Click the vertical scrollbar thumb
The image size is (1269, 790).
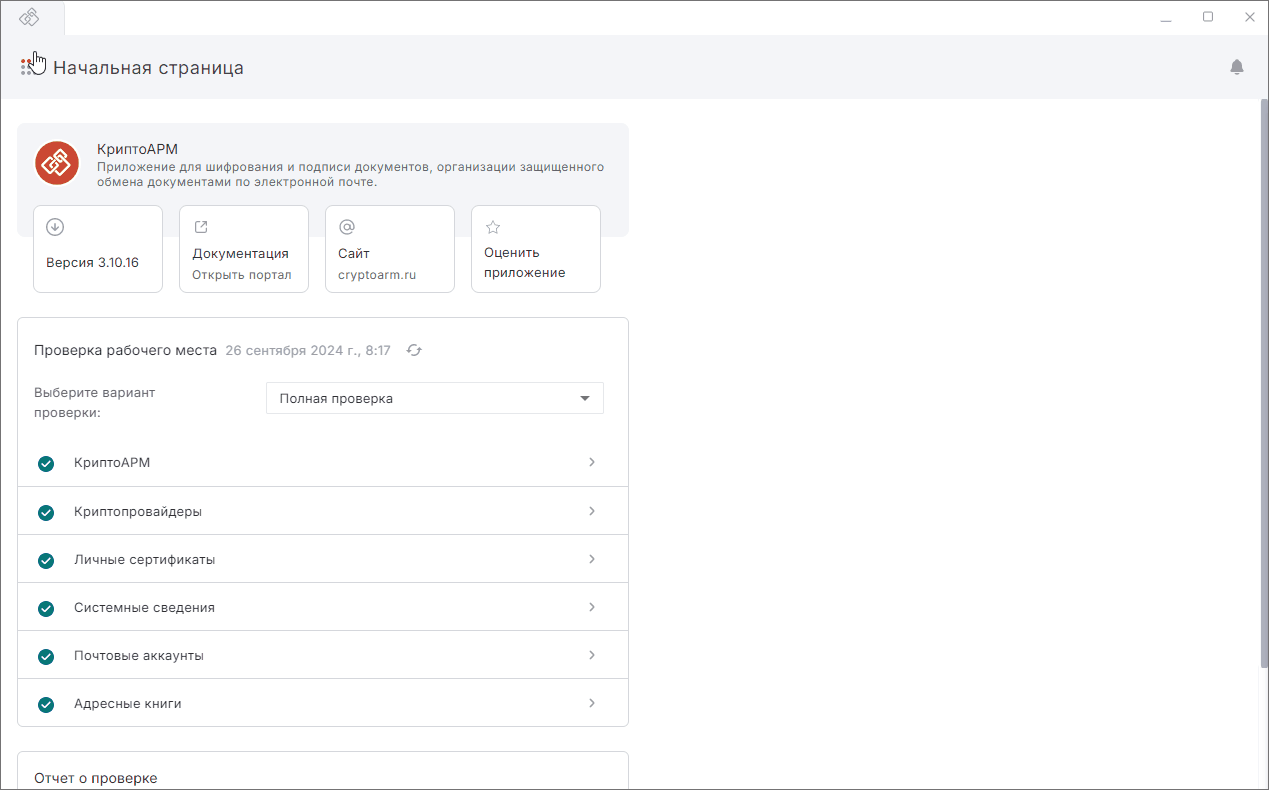[x=1264, y=383]
